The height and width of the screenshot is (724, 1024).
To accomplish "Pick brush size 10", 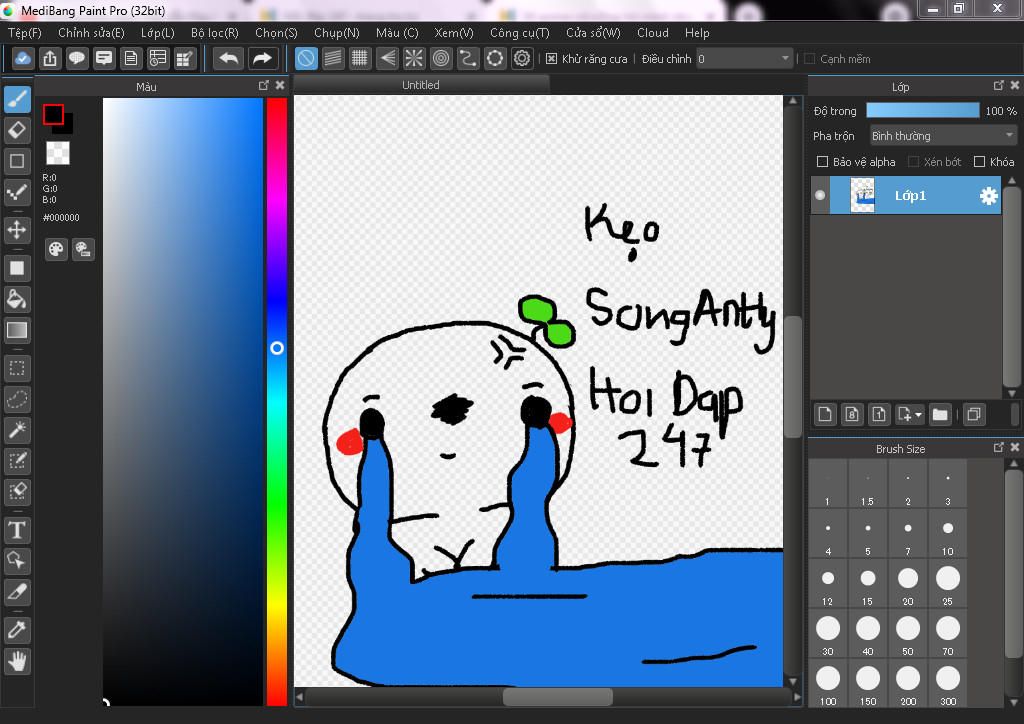I will click(x=948, y=535).
